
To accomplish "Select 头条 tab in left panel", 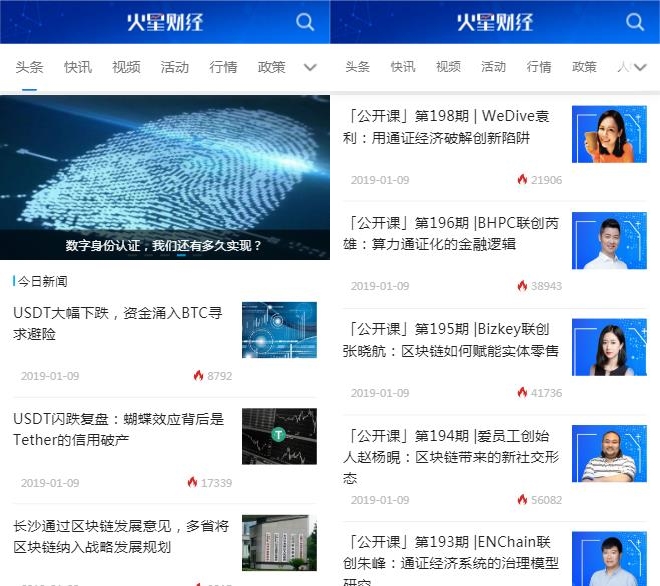I will point(29,67).
